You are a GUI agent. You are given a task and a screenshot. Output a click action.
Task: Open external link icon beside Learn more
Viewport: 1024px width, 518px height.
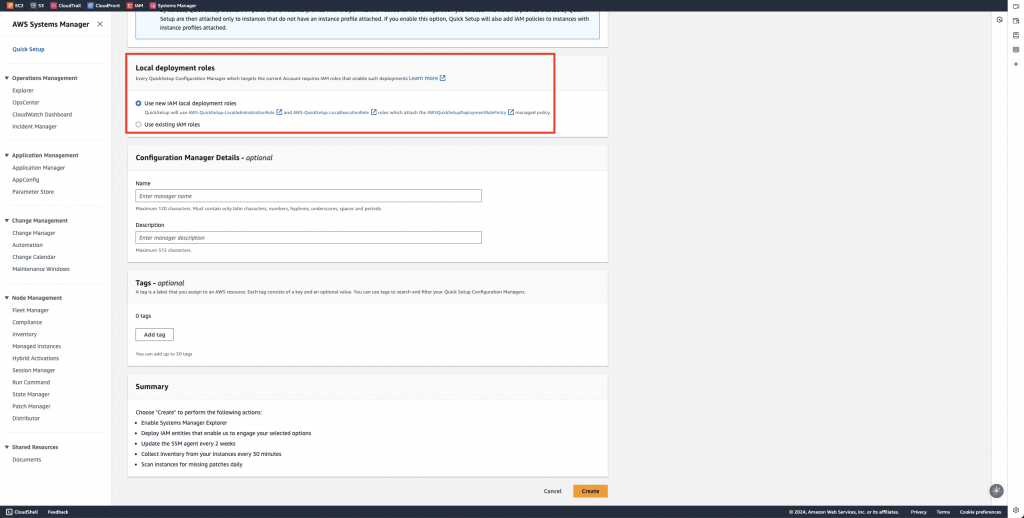click(x=443, y=78)
